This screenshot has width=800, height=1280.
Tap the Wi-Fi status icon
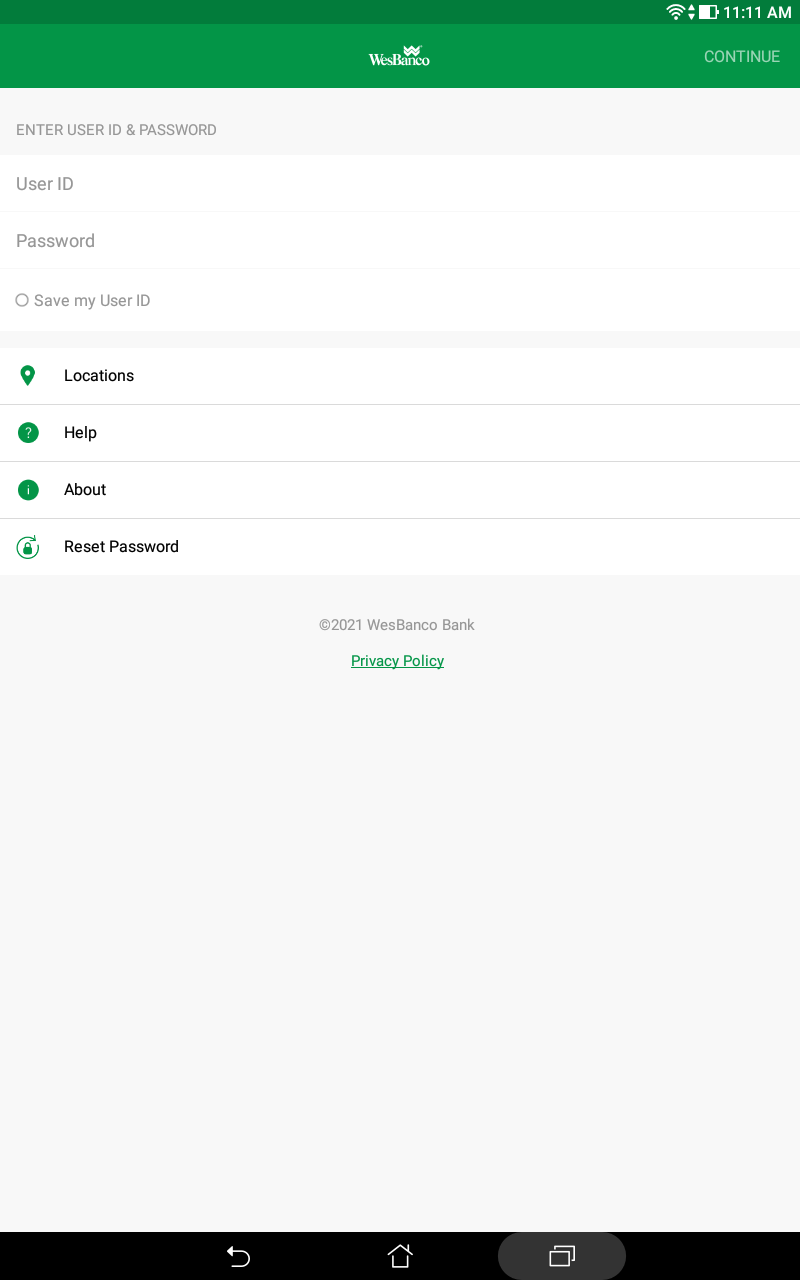click(x=676, y=12)
